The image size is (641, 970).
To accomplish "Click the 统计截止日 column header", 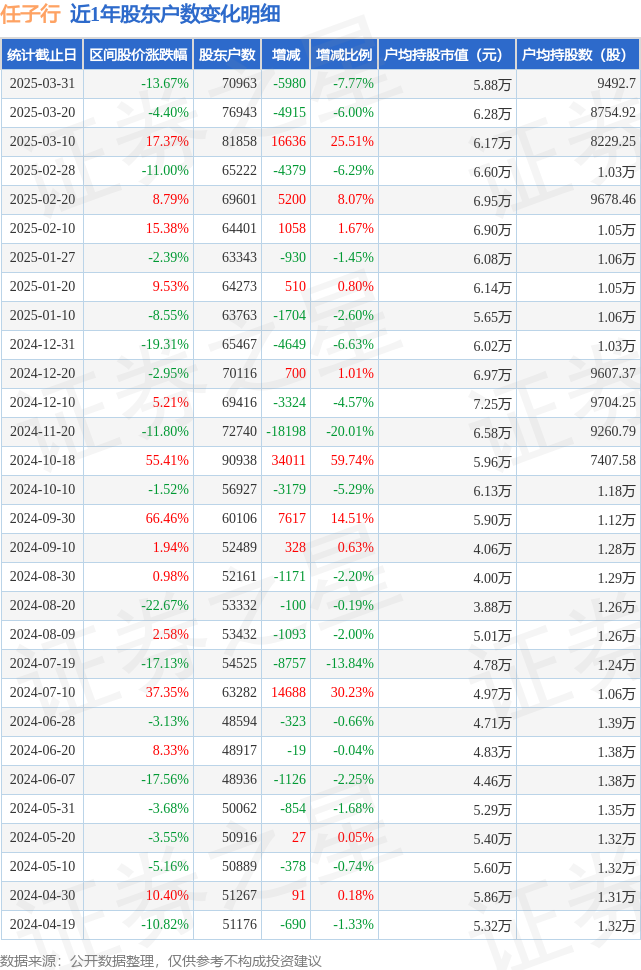I will [42, 54].
